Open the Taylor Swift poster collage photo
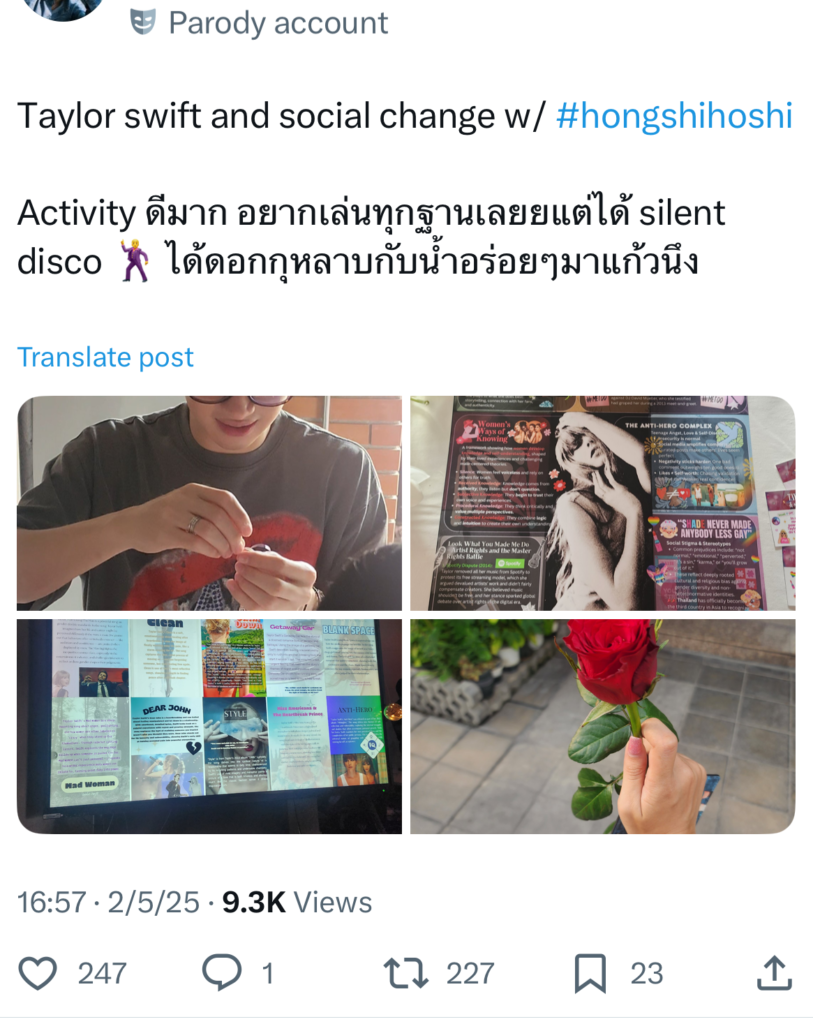The height and width of the screenshot is (1024, 813). click(x=603, y=503)
